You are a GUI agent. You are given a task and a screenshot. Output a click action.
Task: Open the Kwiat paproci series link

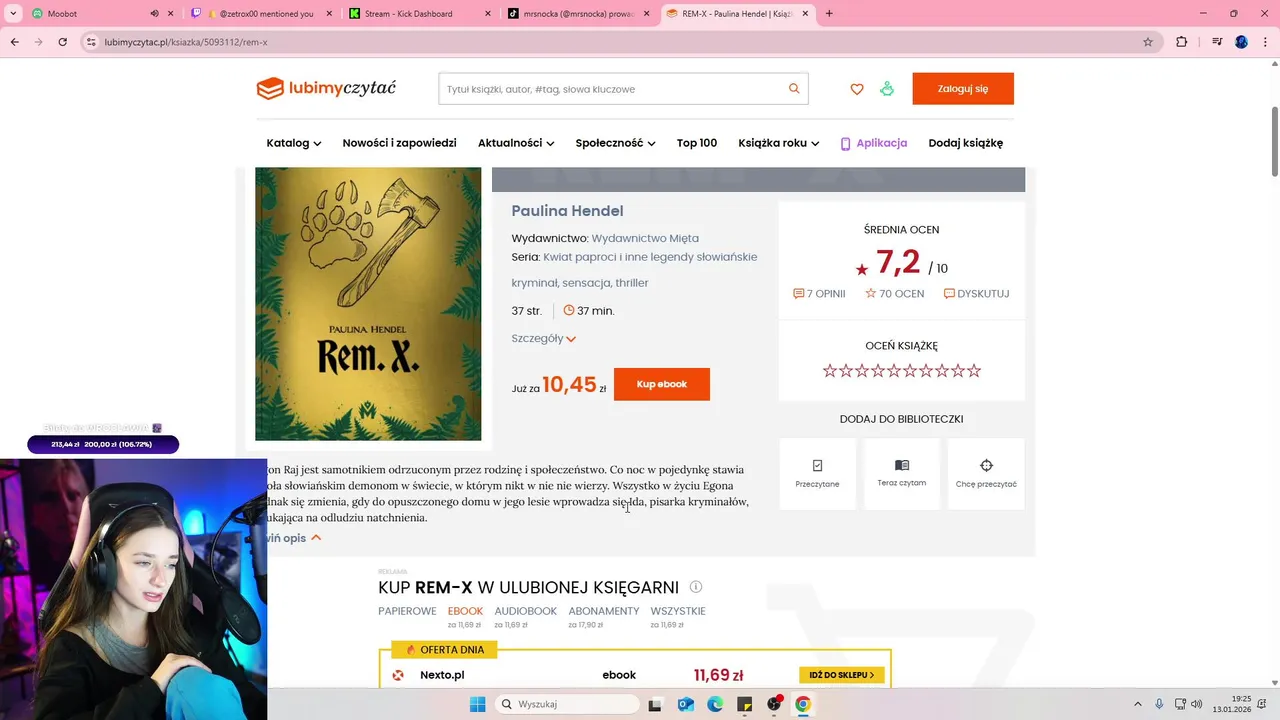(x=650, y=257)
